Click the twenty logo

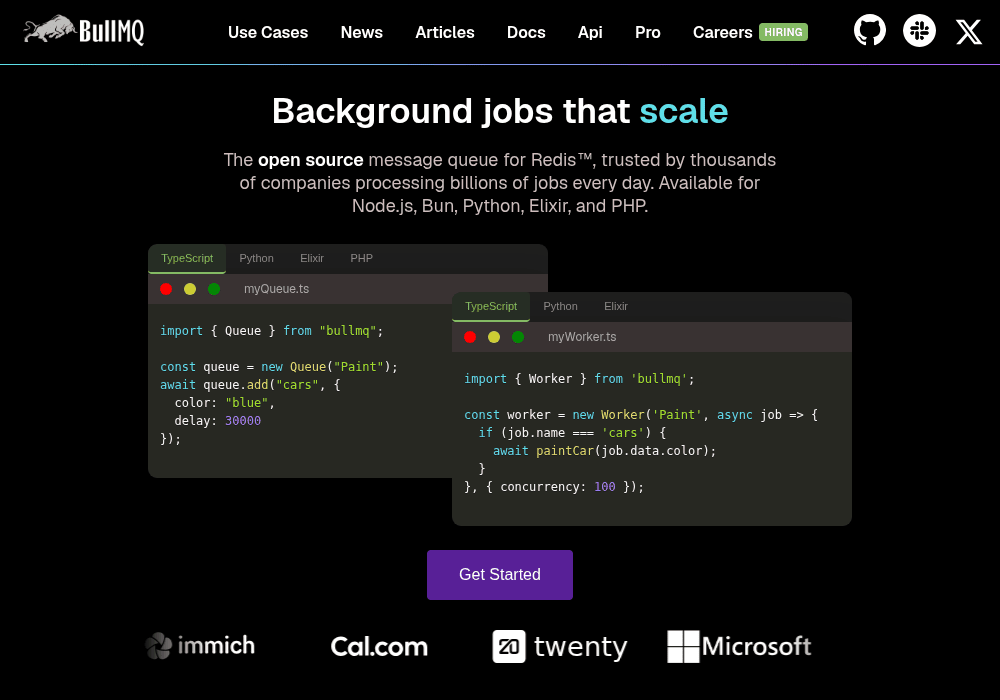pyautogui.click(x=559, y=646)
